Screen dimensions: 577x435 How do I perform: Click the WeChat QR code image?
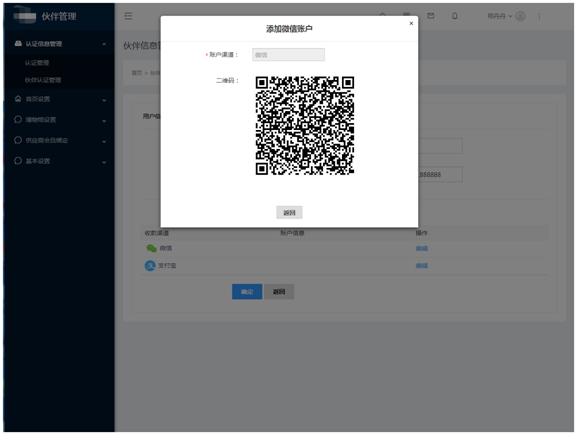[x=305, y=125]
